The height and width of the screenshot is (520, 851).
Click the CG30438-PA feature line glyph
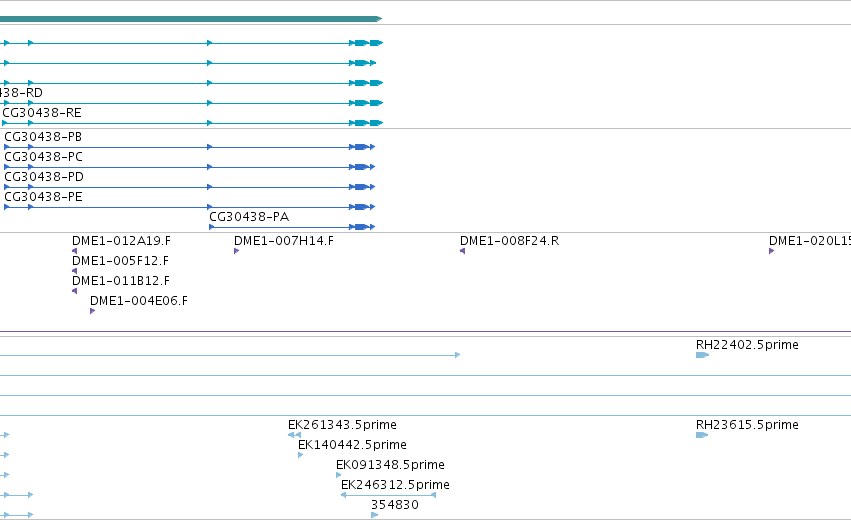pos(292,227)
